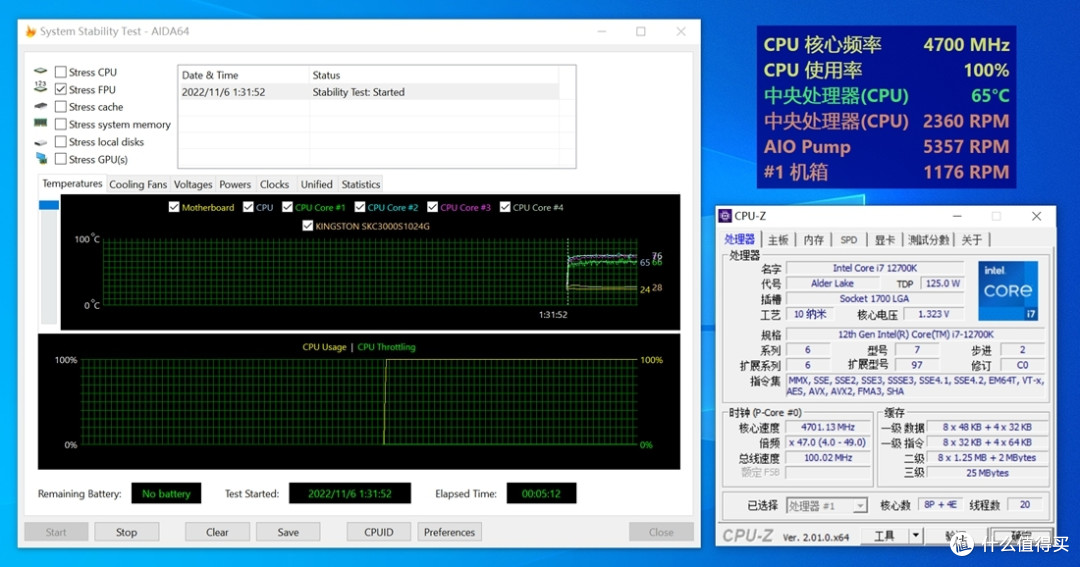1080x567 pixels.
Task: Open the 主板 tab in CPU-Z
Action: [778, 240]
